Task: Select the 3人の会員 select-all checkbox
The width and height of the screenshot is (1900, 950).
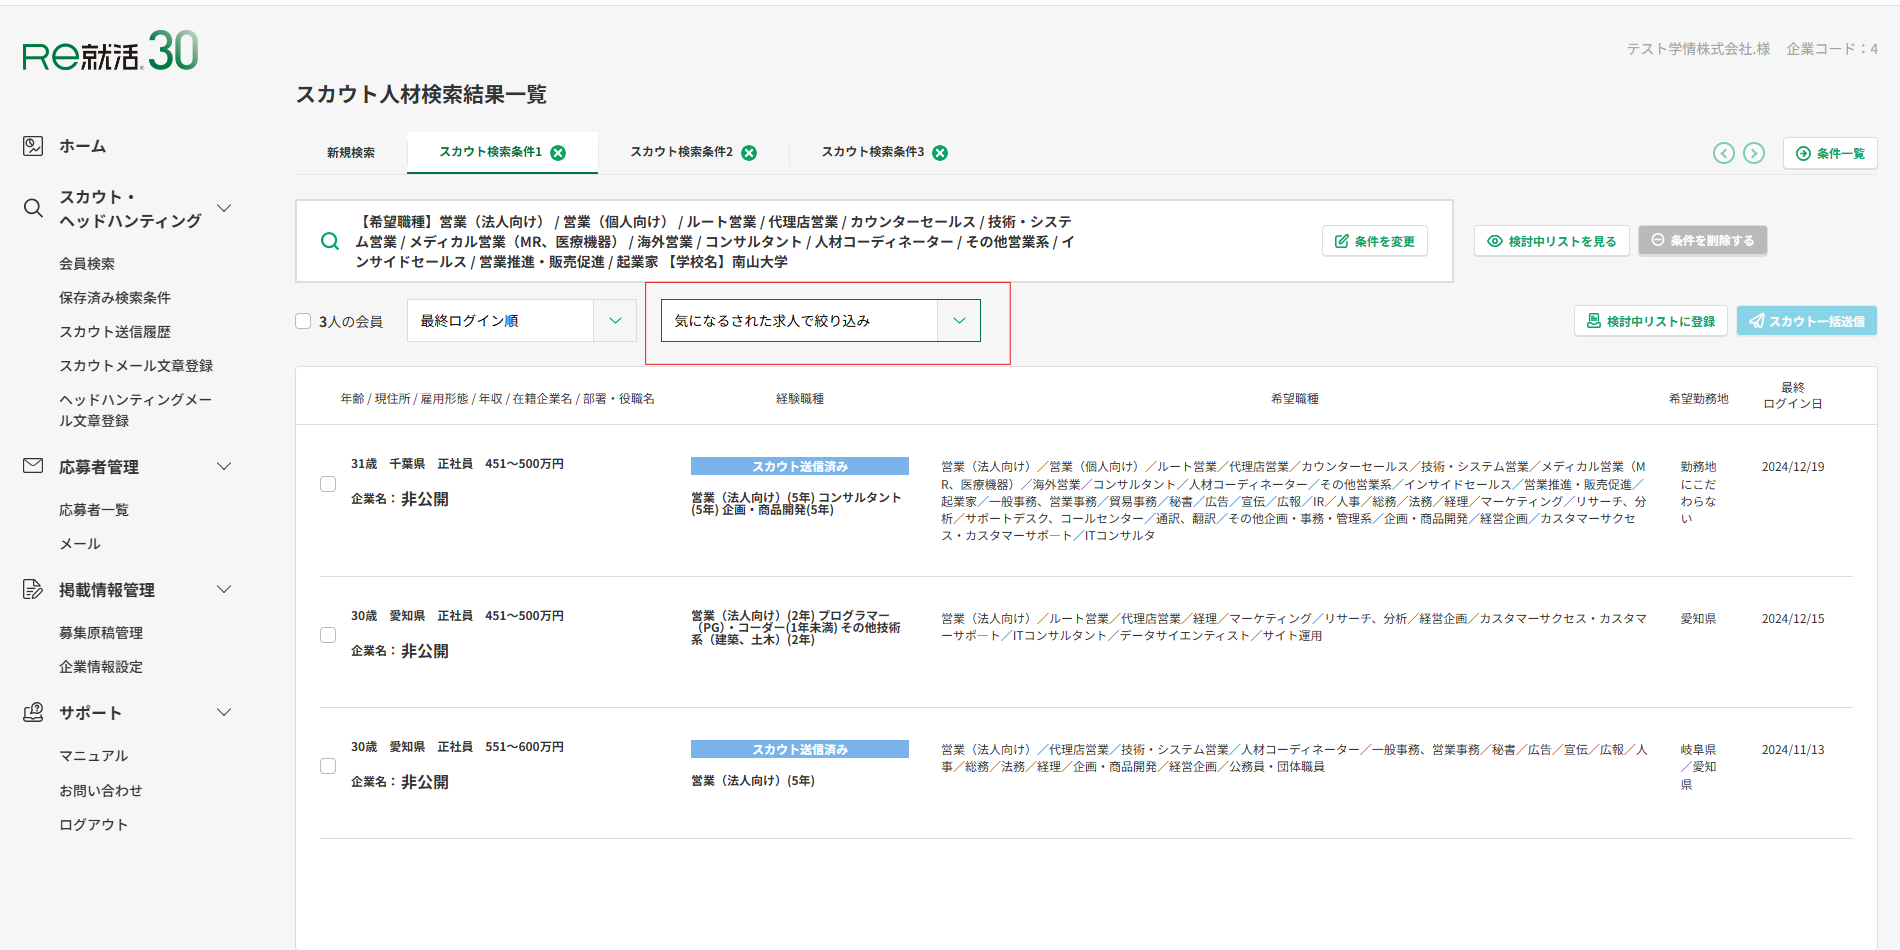Action: (x=303, y=321)
